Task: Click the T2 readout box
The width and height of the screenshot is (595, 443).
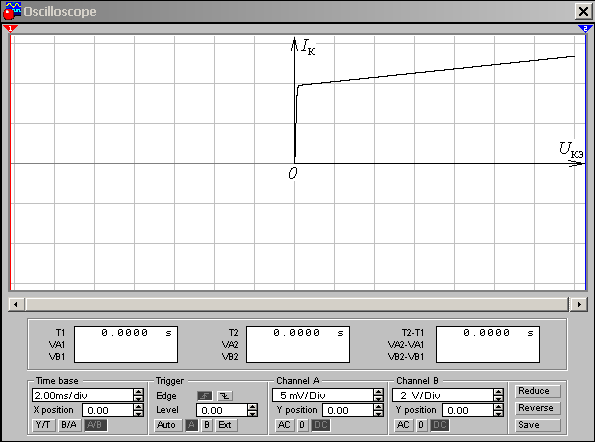Action: click(298, 344)
